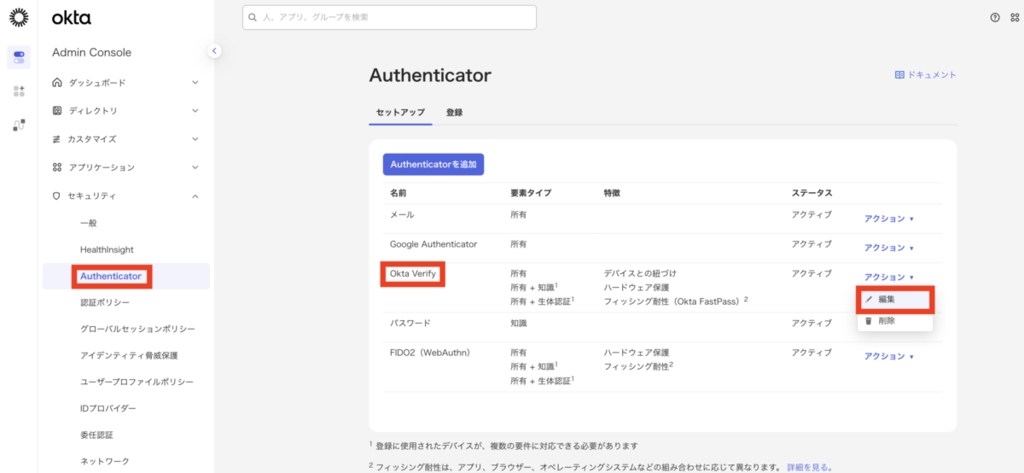Click the pencil icon beside 編集
Viewport: 1024px width, 473px height.
(x=869, y=299)
